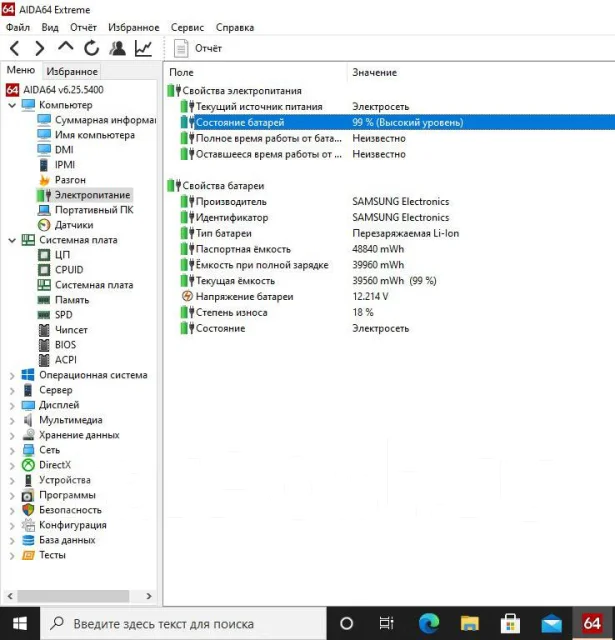Switch to the Меню tab in the sidebar
This screenshot has height=640, width=615.
pos(21,70)
